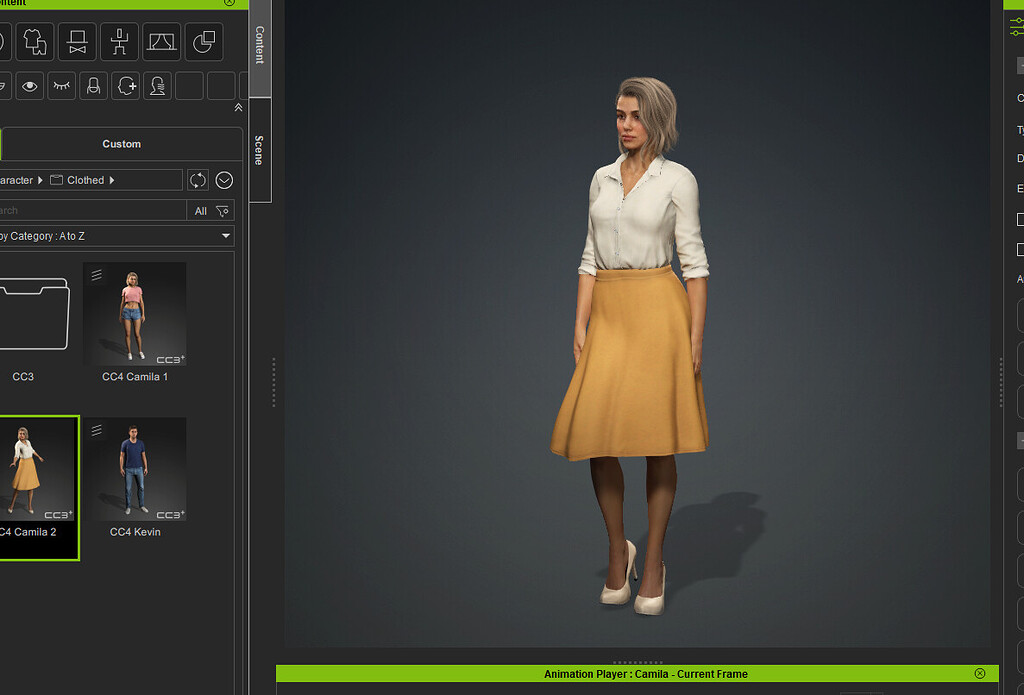
Task: Collapse the toolbar with the double-up chevron
Action: pos(238,107)
